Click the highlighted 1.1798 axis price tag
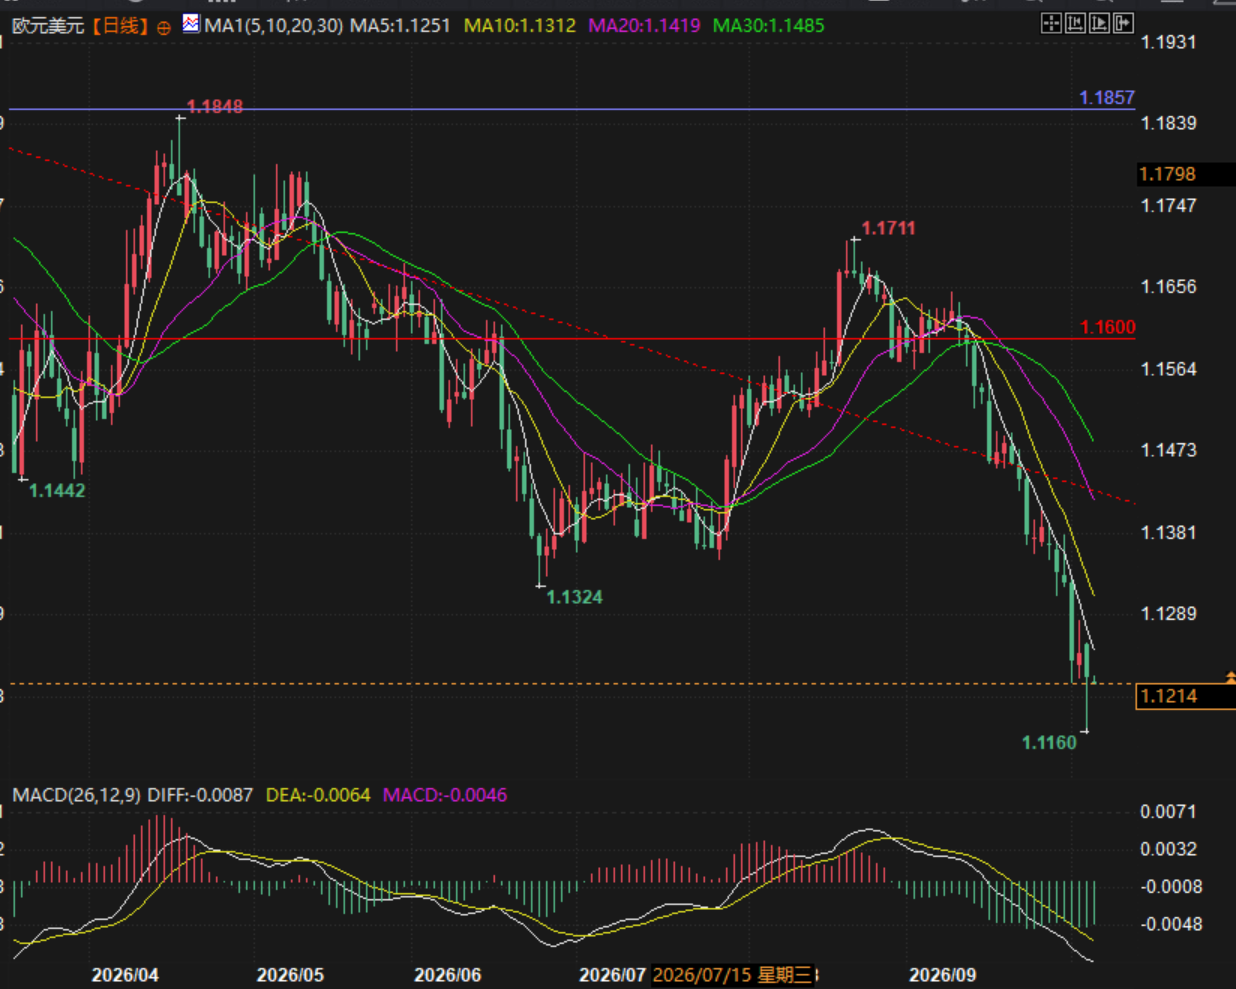Image resolution: width=1236 pixels, height=989 pixels. point(1186,174)
